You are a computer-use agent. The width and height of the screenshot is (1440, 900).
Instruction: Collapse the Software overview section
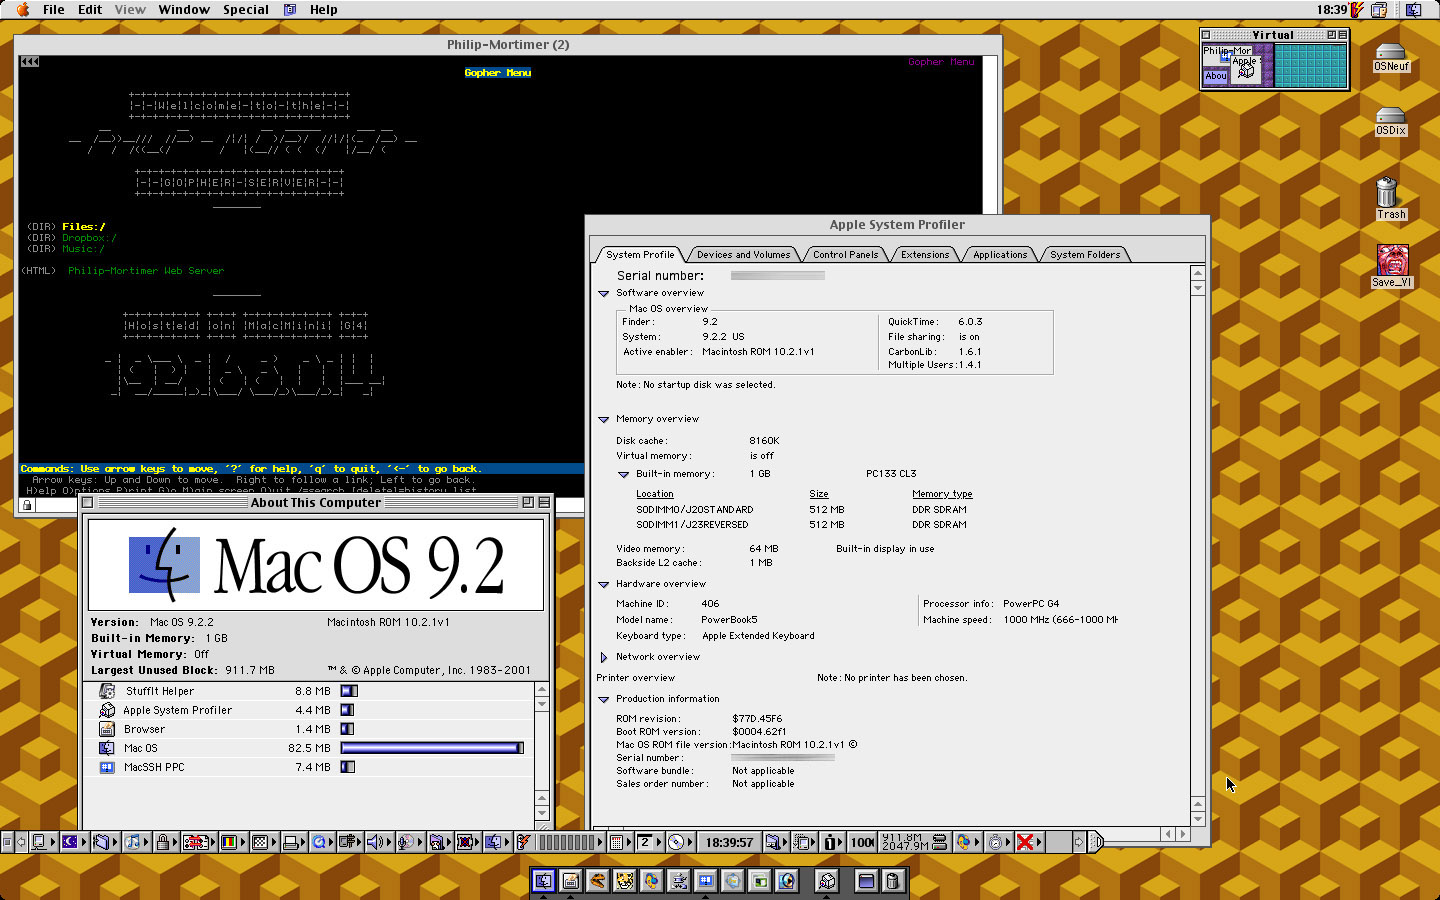point(604,294)
